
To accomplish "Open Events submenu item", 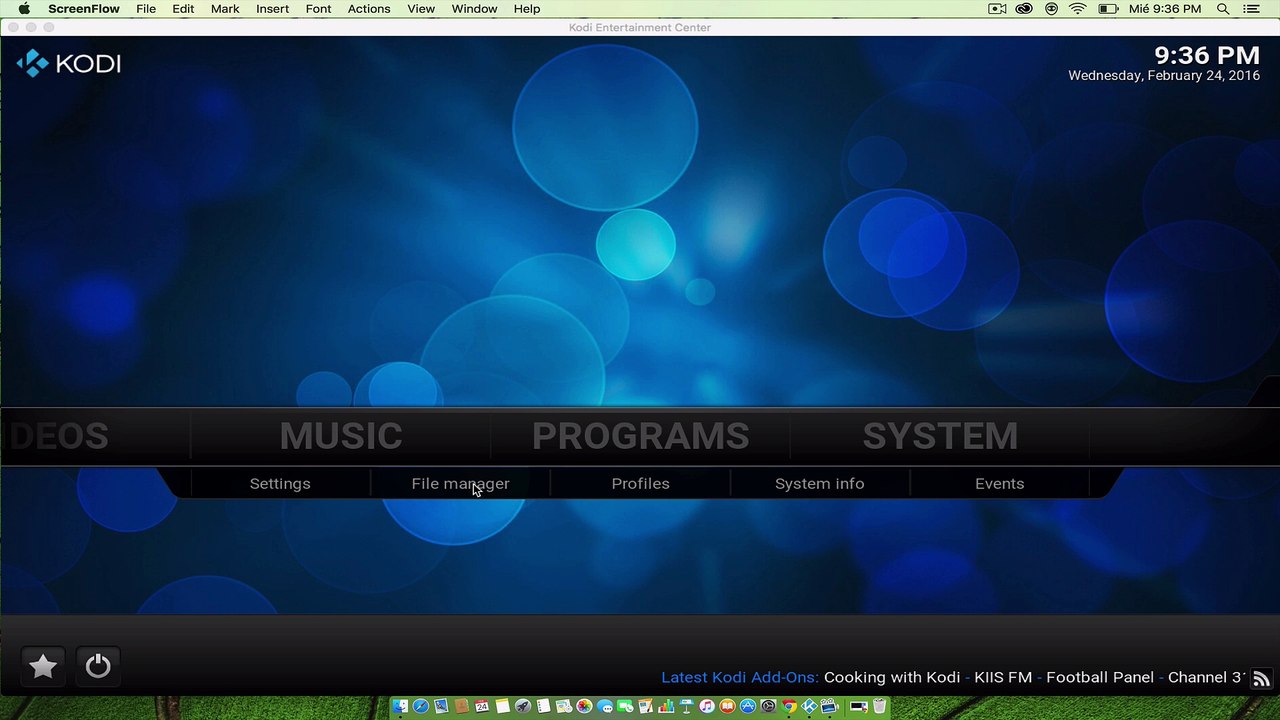I will 999,484.
